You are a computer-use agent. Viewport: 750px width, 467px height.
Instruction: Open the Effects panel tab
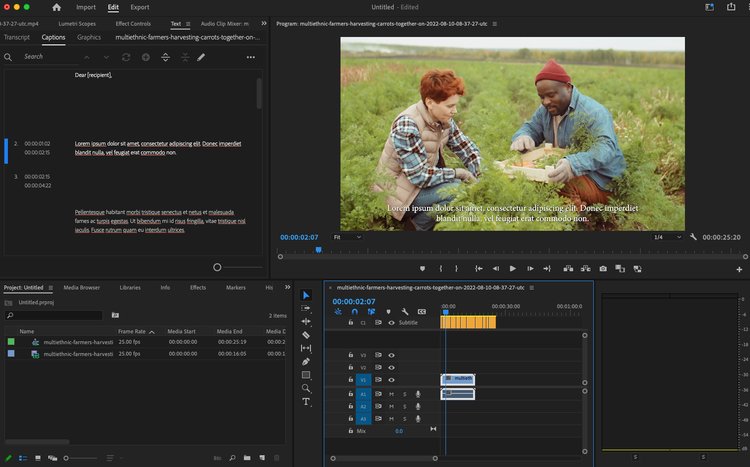pyautogui.click(x=198, y=287)
